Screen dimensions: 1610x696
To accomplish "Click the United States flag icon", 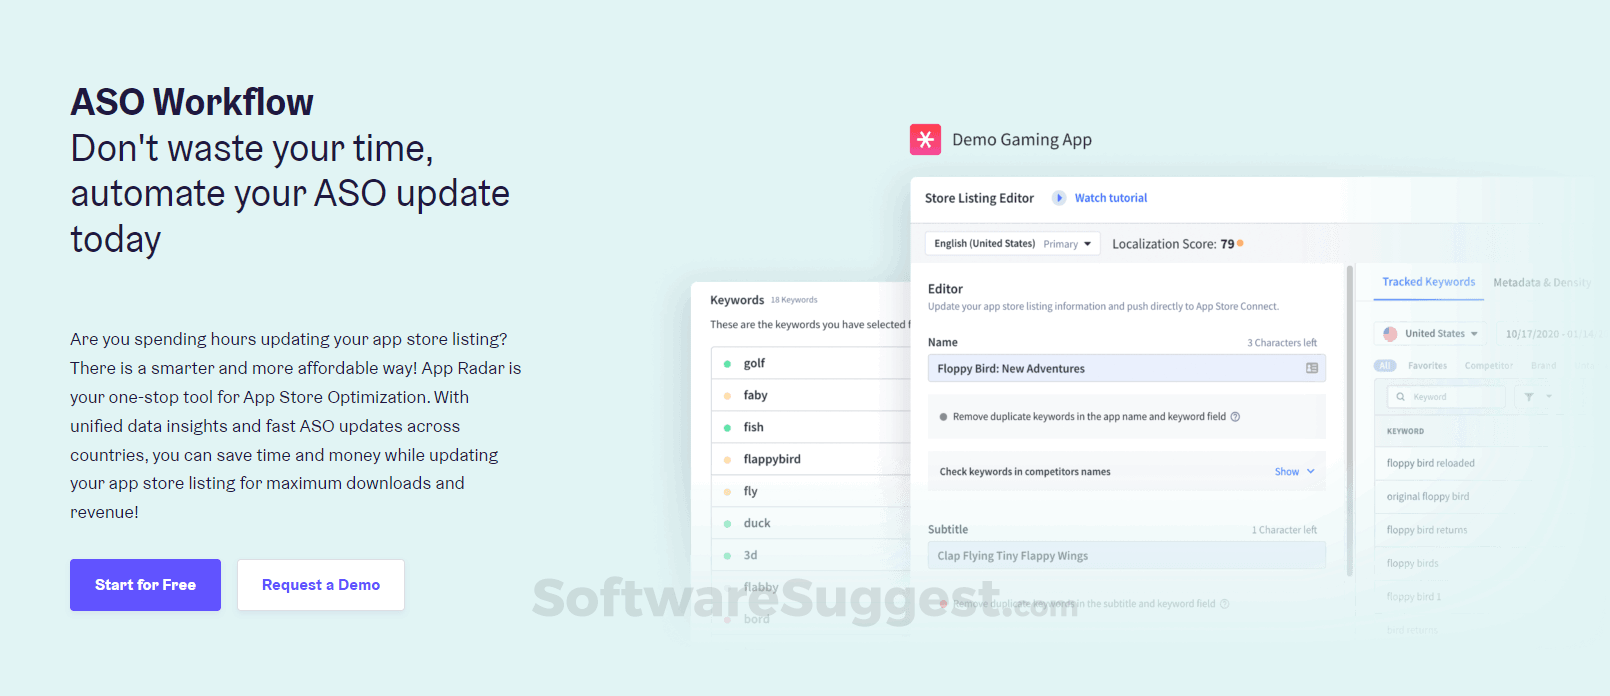I will 1390,334.
